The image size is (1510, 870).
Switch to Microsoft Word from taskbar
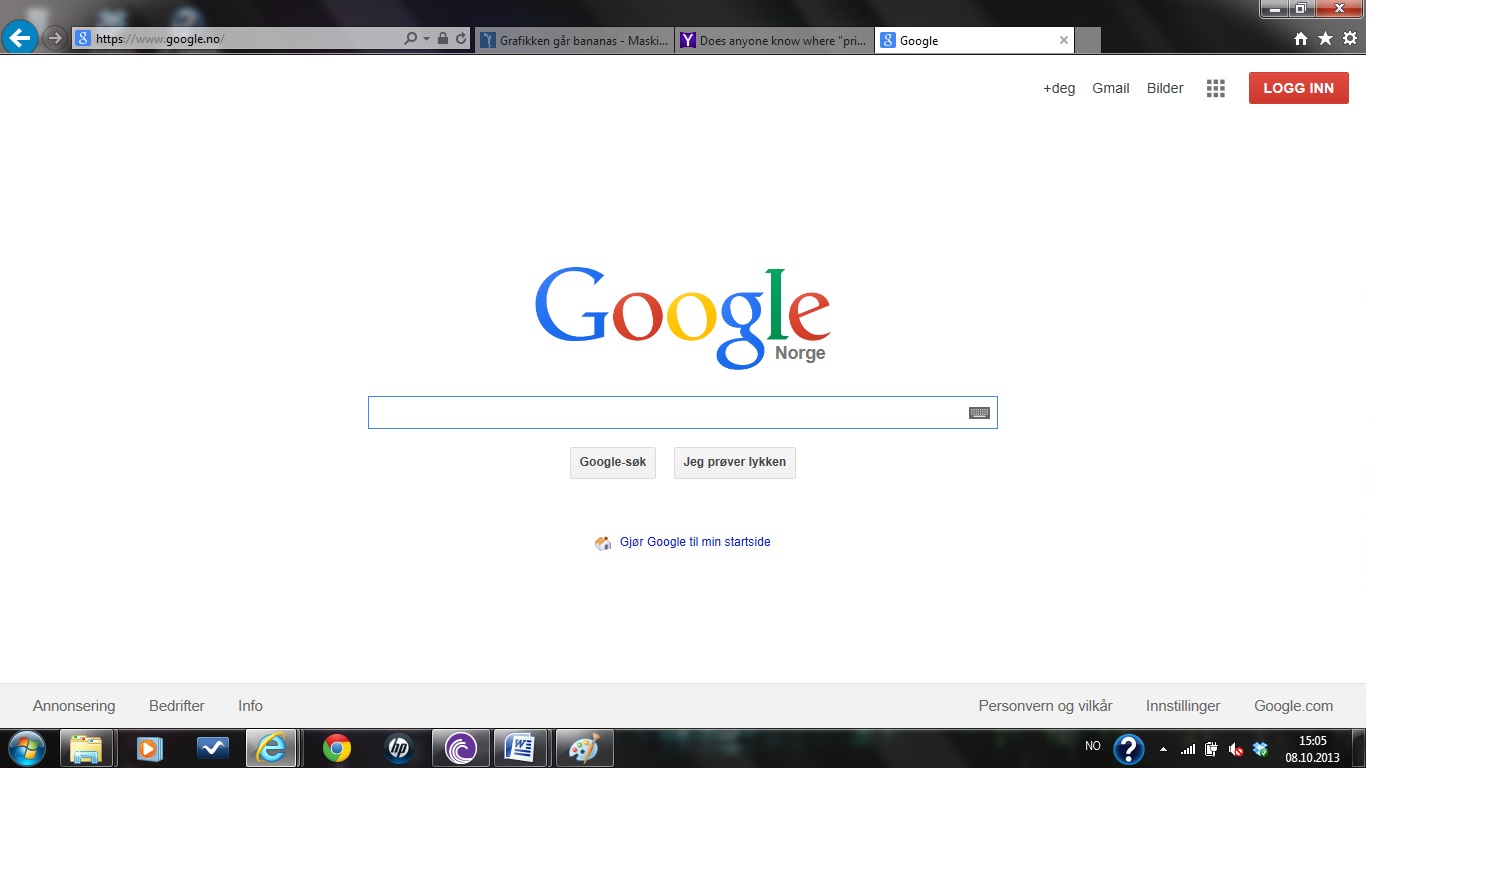pos(521,748)
